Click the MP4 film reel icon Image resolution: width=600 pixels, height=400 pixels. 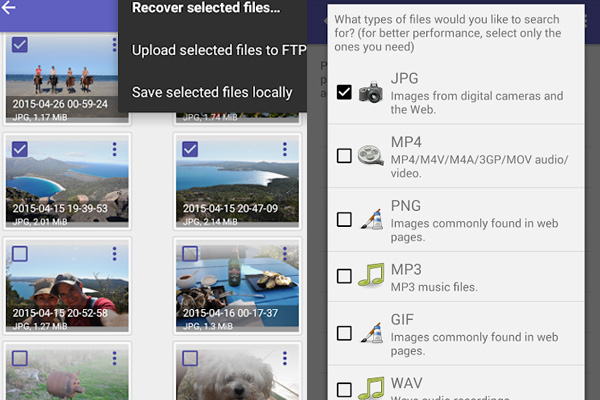click(371, 155)
